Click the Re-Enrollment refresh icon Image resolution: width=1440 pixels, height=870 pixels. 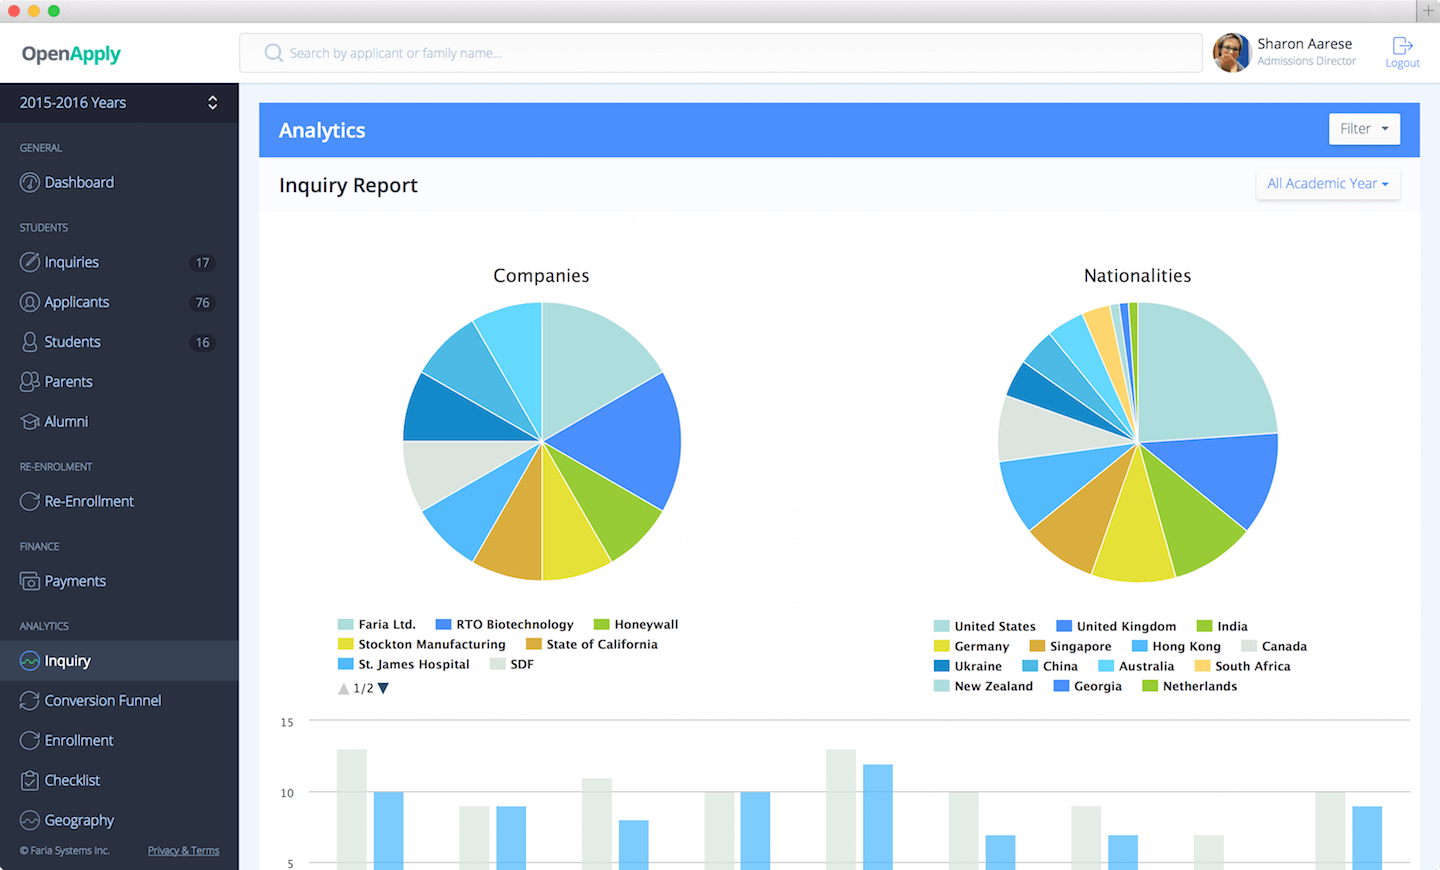click(30, 501)
